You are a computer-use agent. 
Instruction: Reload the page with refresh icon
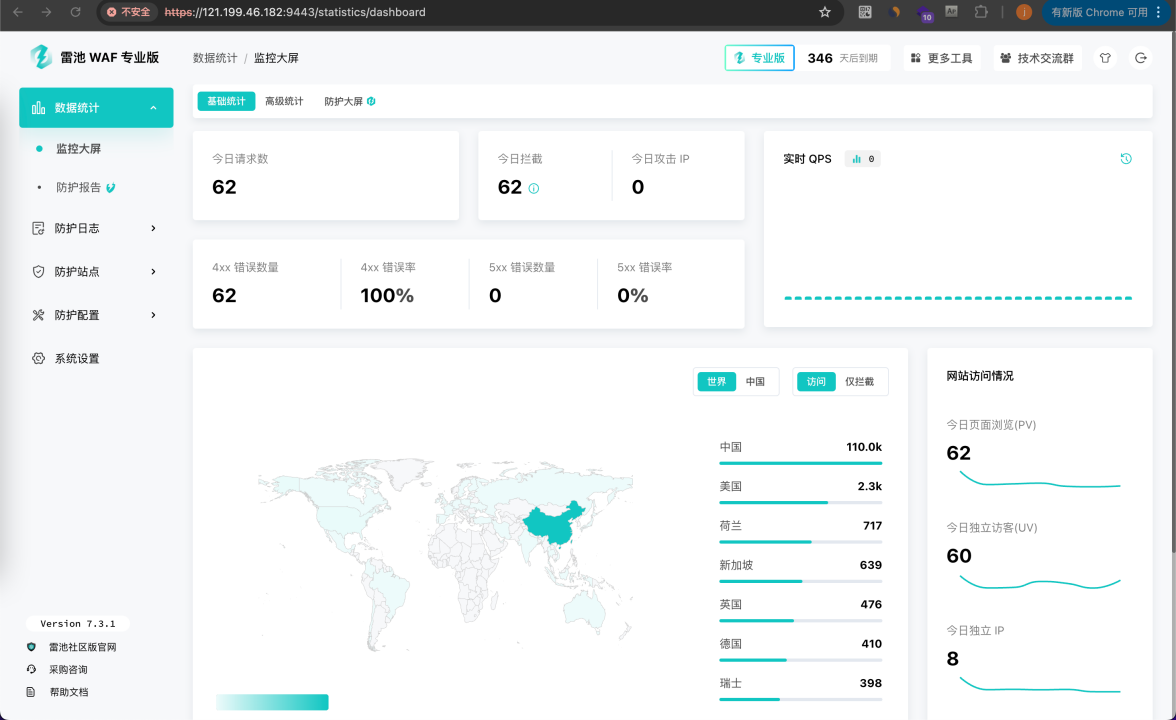click(x=75, y=12)
